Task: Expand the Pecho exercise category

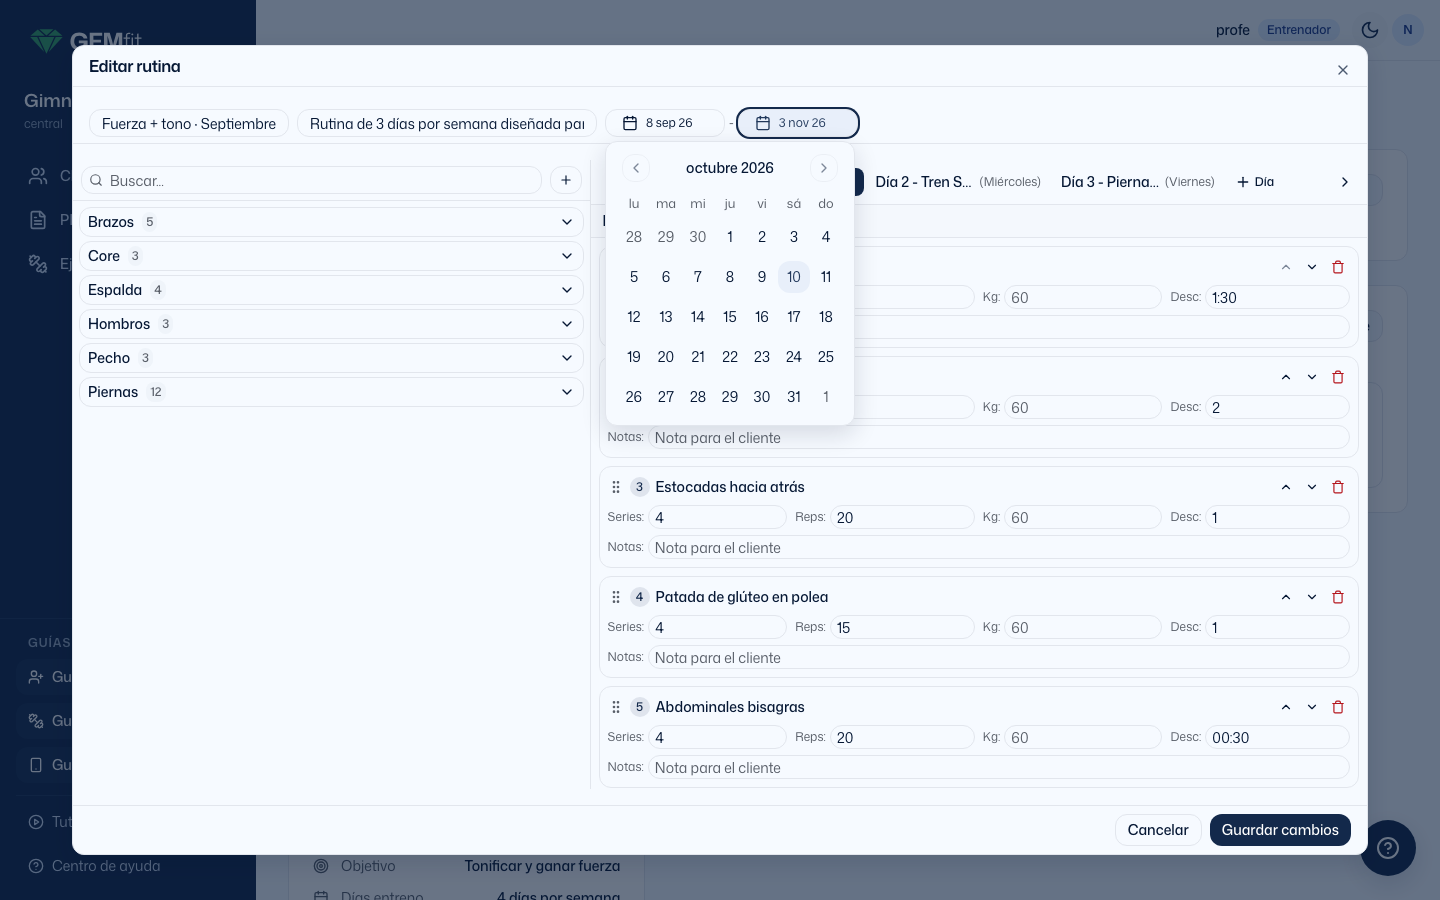Action: pos(331,358)
